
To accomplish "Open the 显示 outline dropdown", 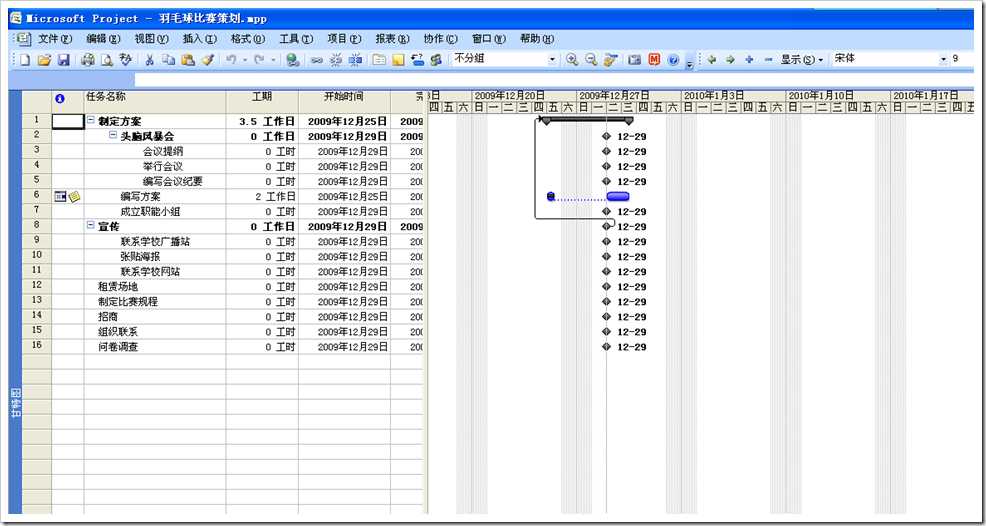I will point(803,60).
